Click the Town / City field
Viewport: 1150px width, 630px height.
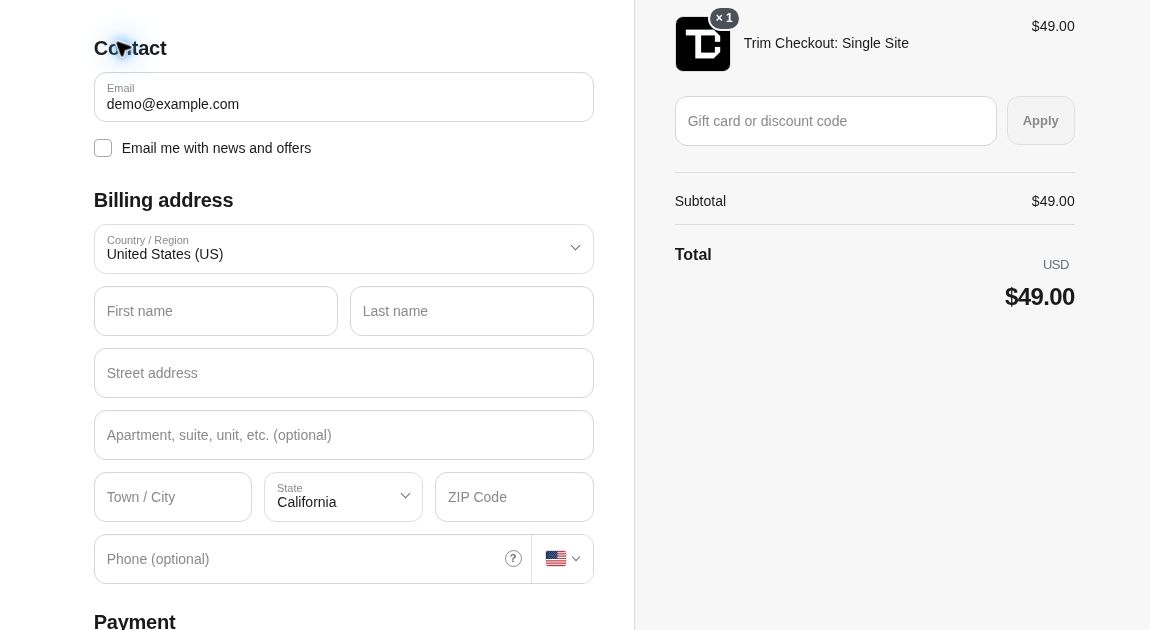173,497
